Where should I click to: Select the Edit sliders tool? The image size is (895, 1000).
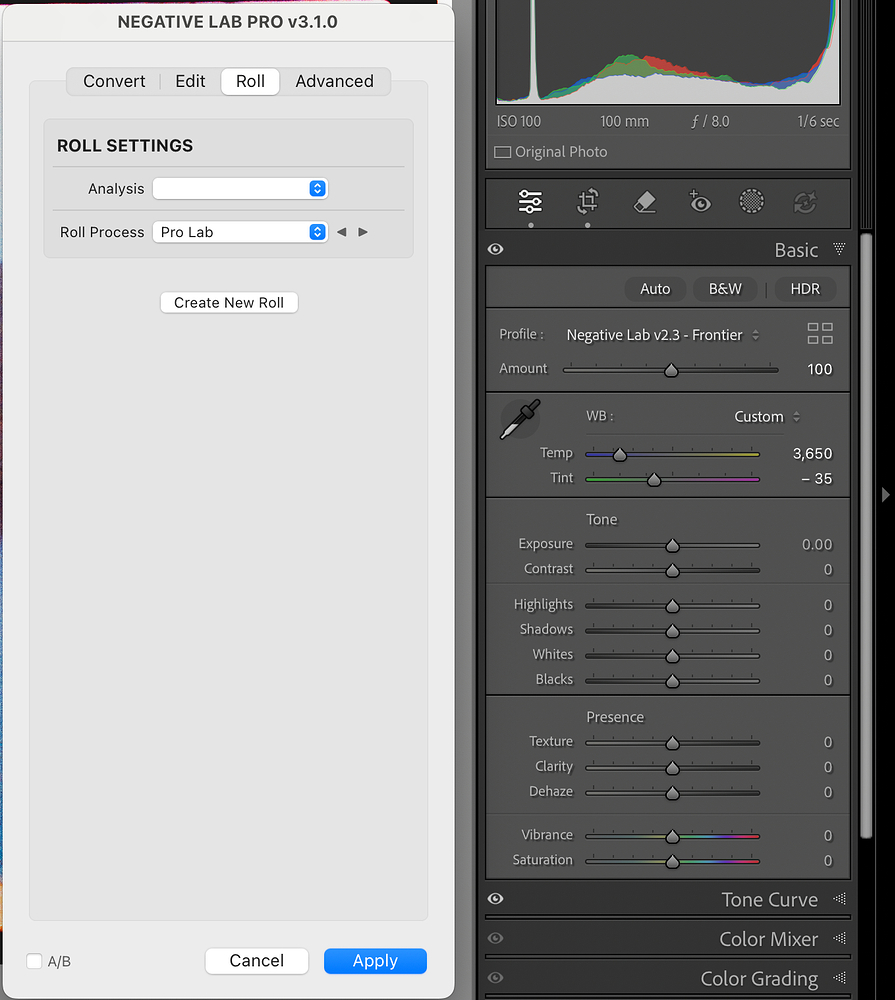point(530,202)
